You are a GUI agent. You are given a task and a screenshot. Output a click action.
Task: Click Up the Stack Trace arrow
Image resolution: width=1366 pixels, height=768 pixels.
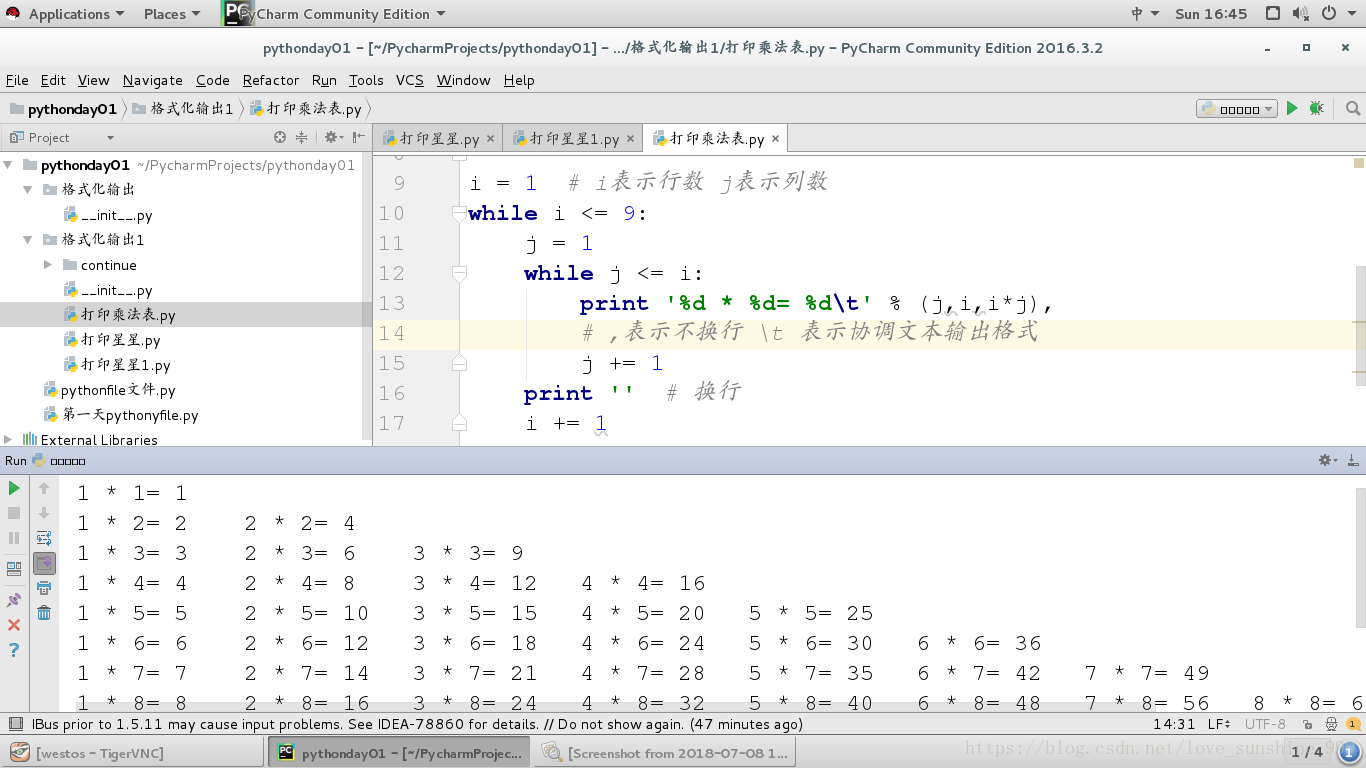tap(44, 488)
